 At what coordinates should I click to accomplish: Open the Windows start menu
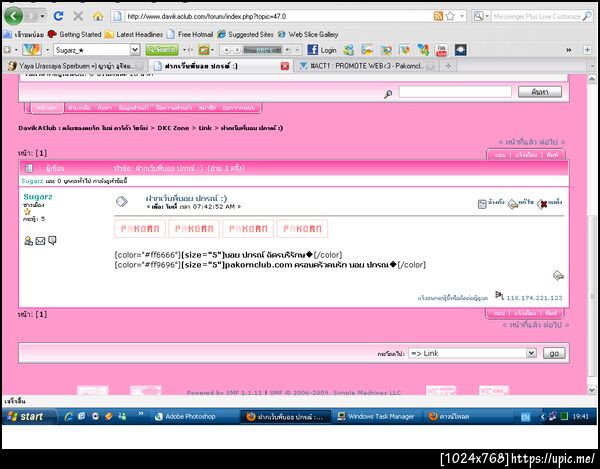coord(27,416)
